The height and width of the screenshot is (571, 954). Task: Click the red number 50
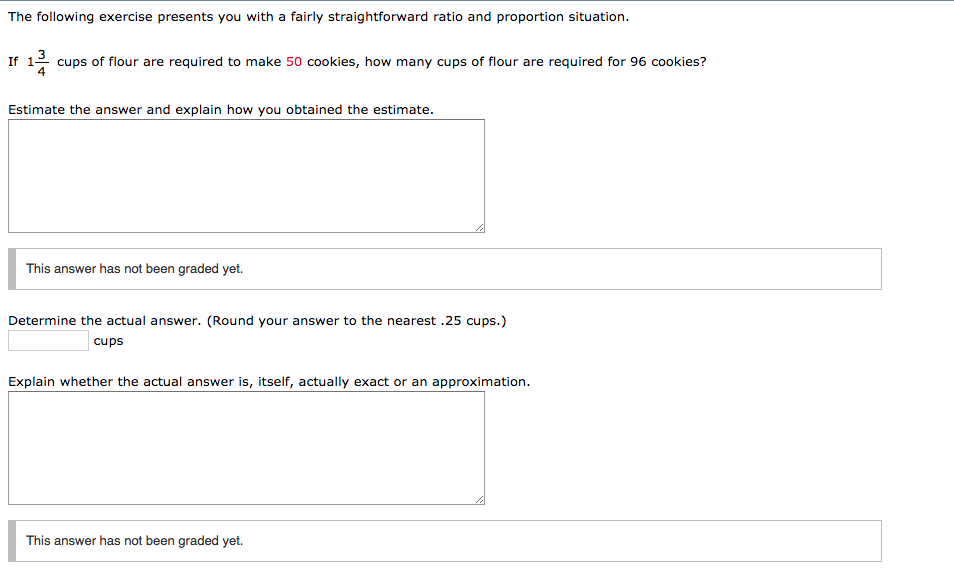pos(294,62)
